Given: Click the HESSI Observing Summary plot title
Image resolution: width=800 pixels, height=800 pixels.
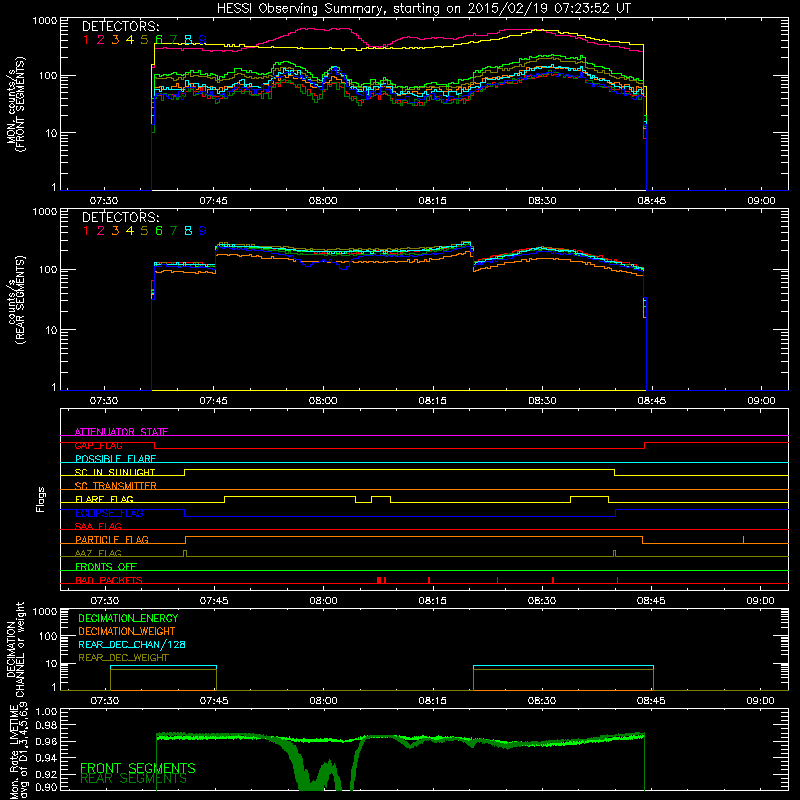Looking at the screenshot, I should point(424,8).
